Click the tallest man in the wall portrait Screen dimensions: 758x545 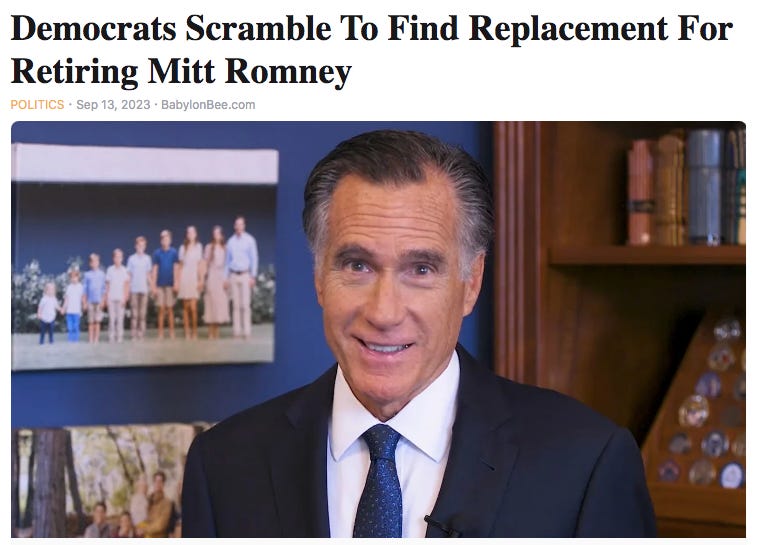(x=241, y=277)
